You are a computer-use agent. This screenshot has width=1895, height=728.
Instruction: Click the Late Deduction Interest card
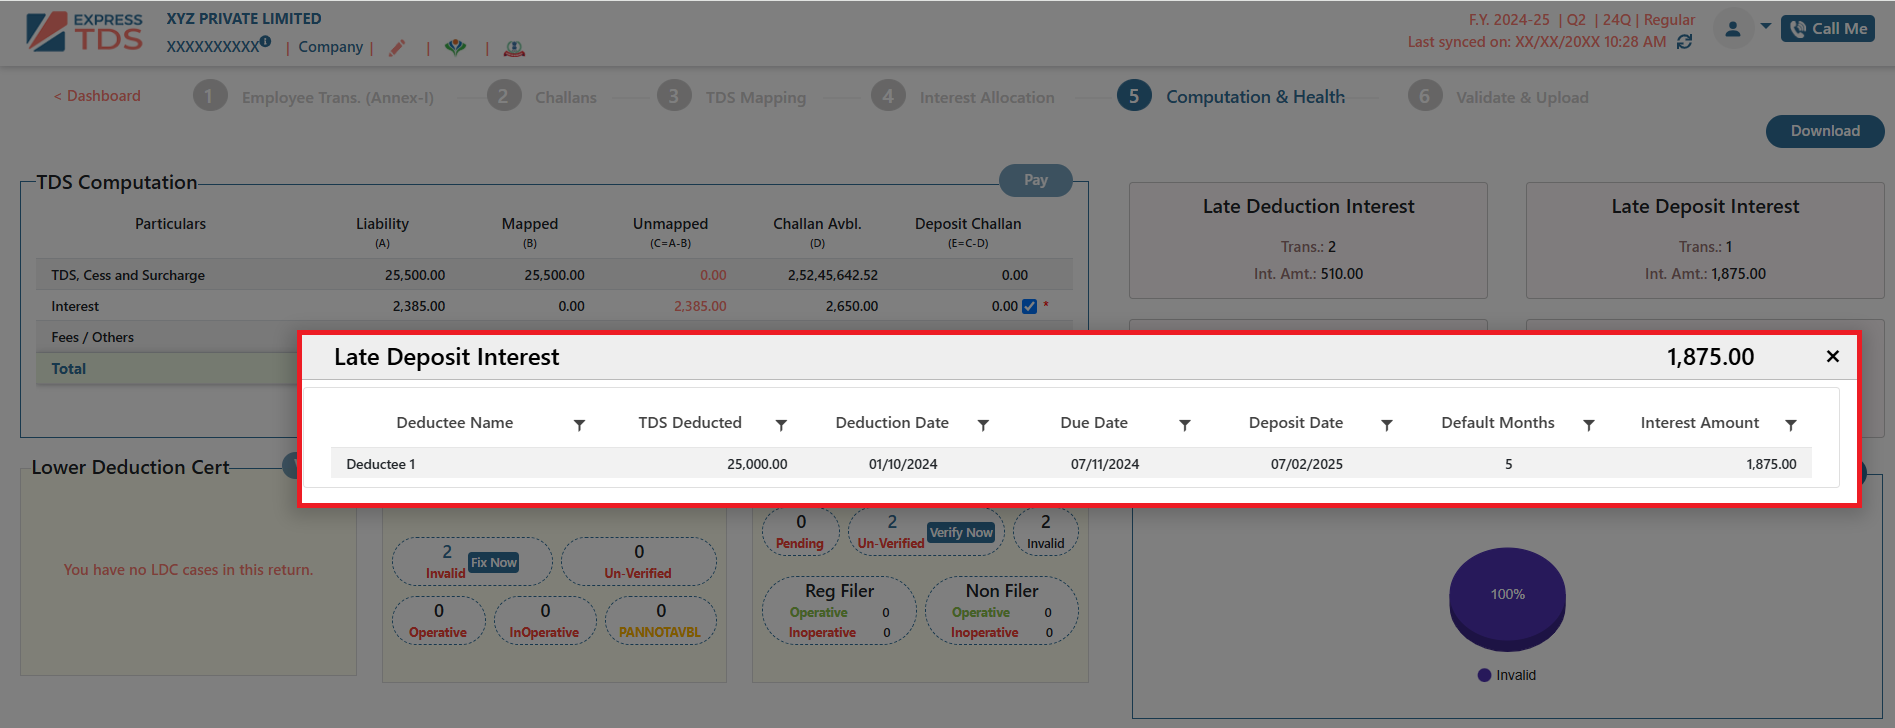(1308, 240)
